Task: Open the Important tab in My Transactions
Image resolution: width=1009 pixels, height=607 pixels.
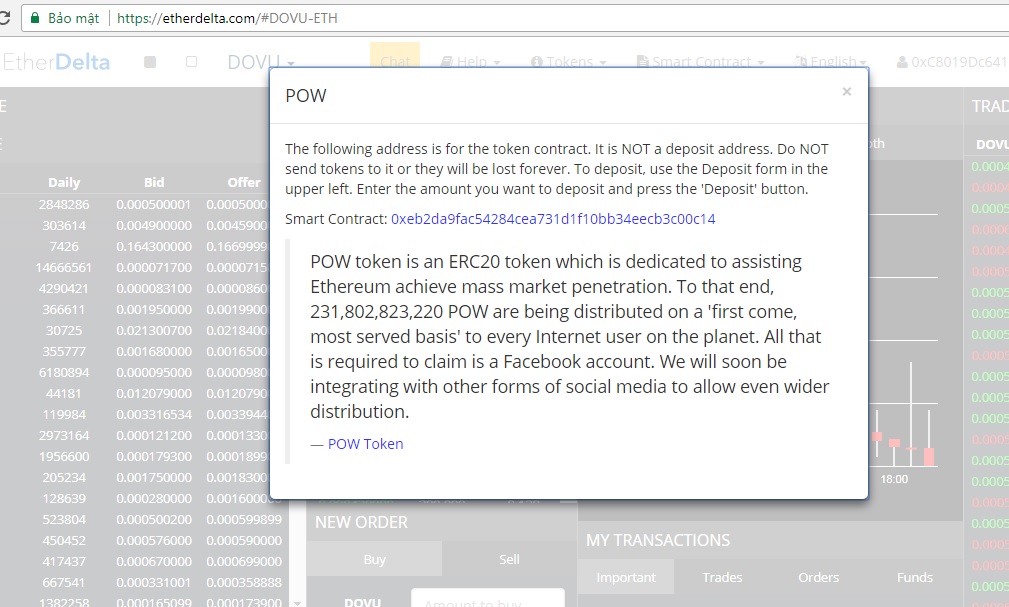Action: pos(626,577)
